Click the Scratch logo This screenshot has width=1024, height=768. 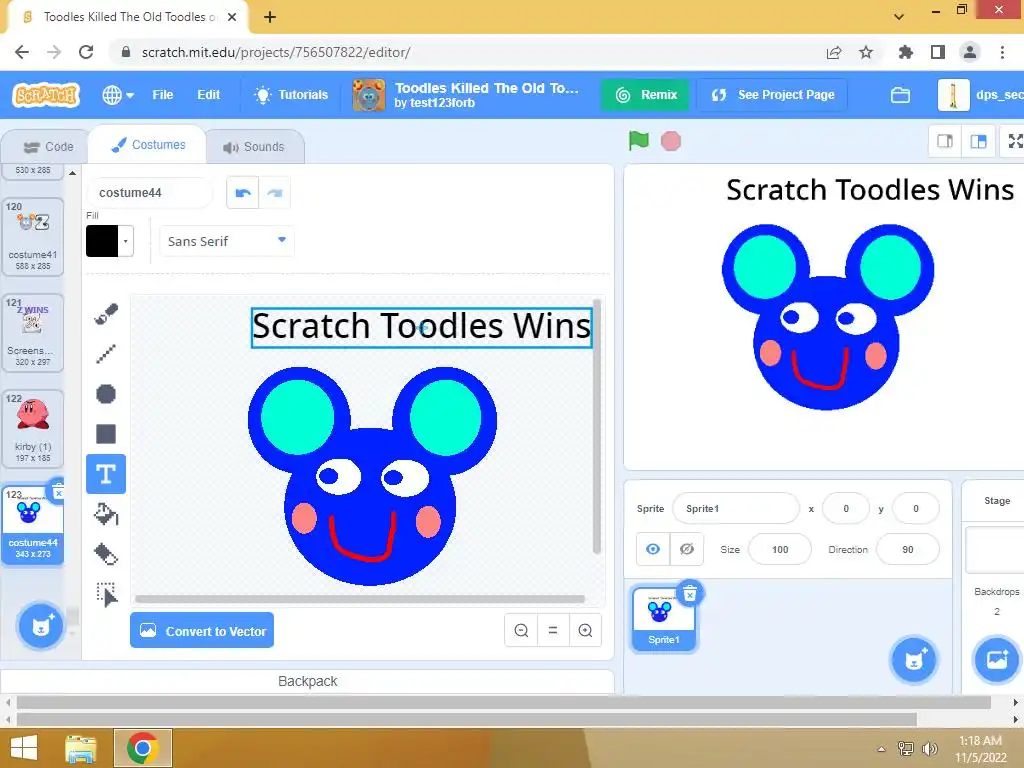click(46, 95)
